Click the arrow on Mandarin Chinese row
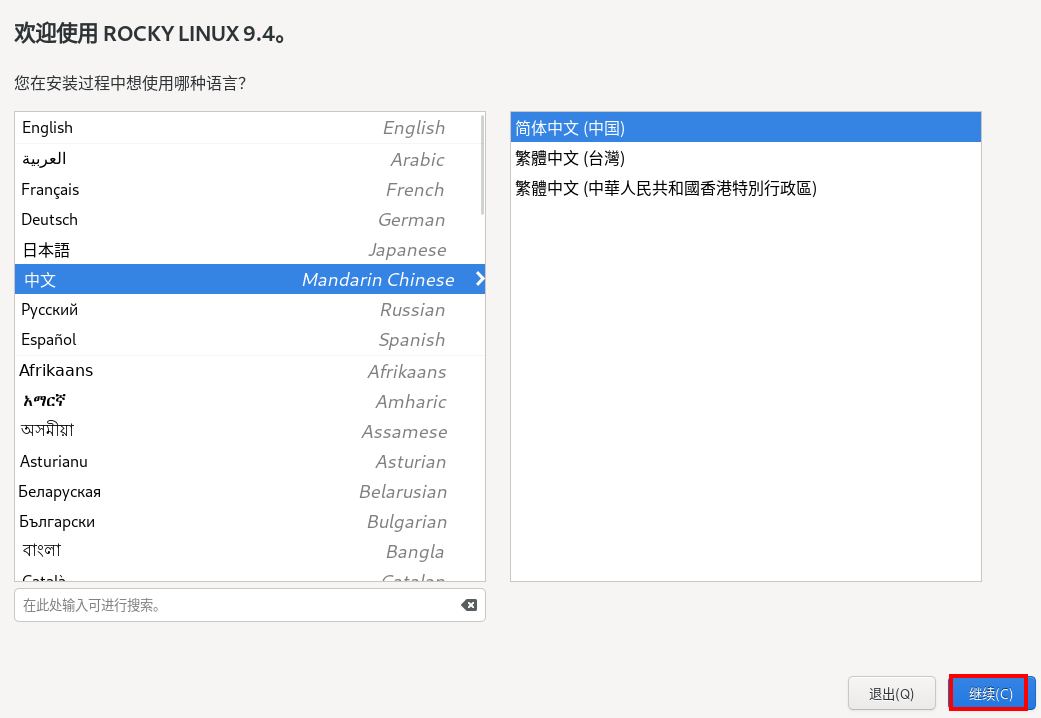 tap(480, 279)
